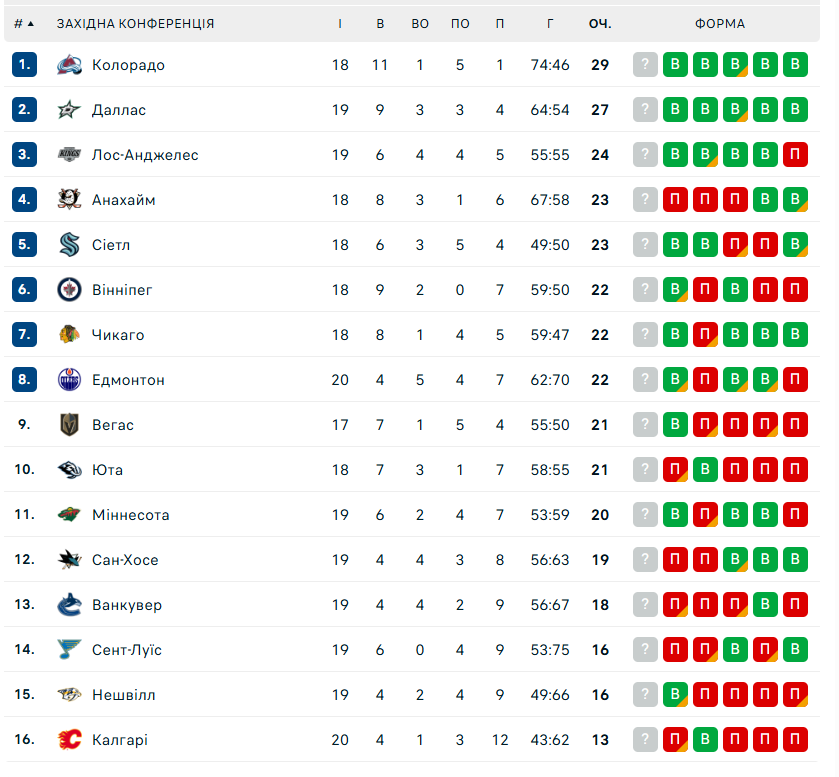839x777 pixels.
Task: Click the Colorado Avalanche team logo
Action: click(x=68, y=65)
